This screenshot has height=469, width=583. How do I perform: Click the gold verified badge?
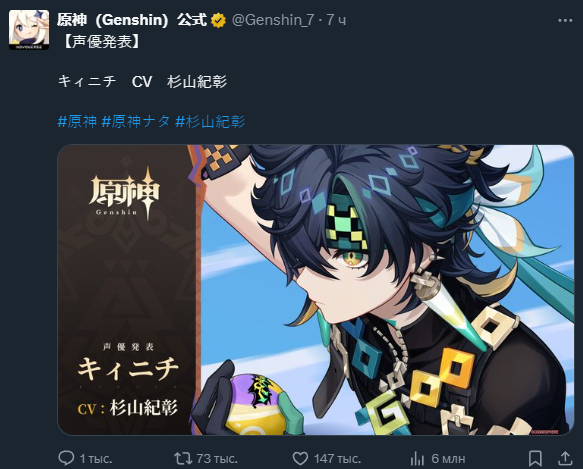click(219, 20)
